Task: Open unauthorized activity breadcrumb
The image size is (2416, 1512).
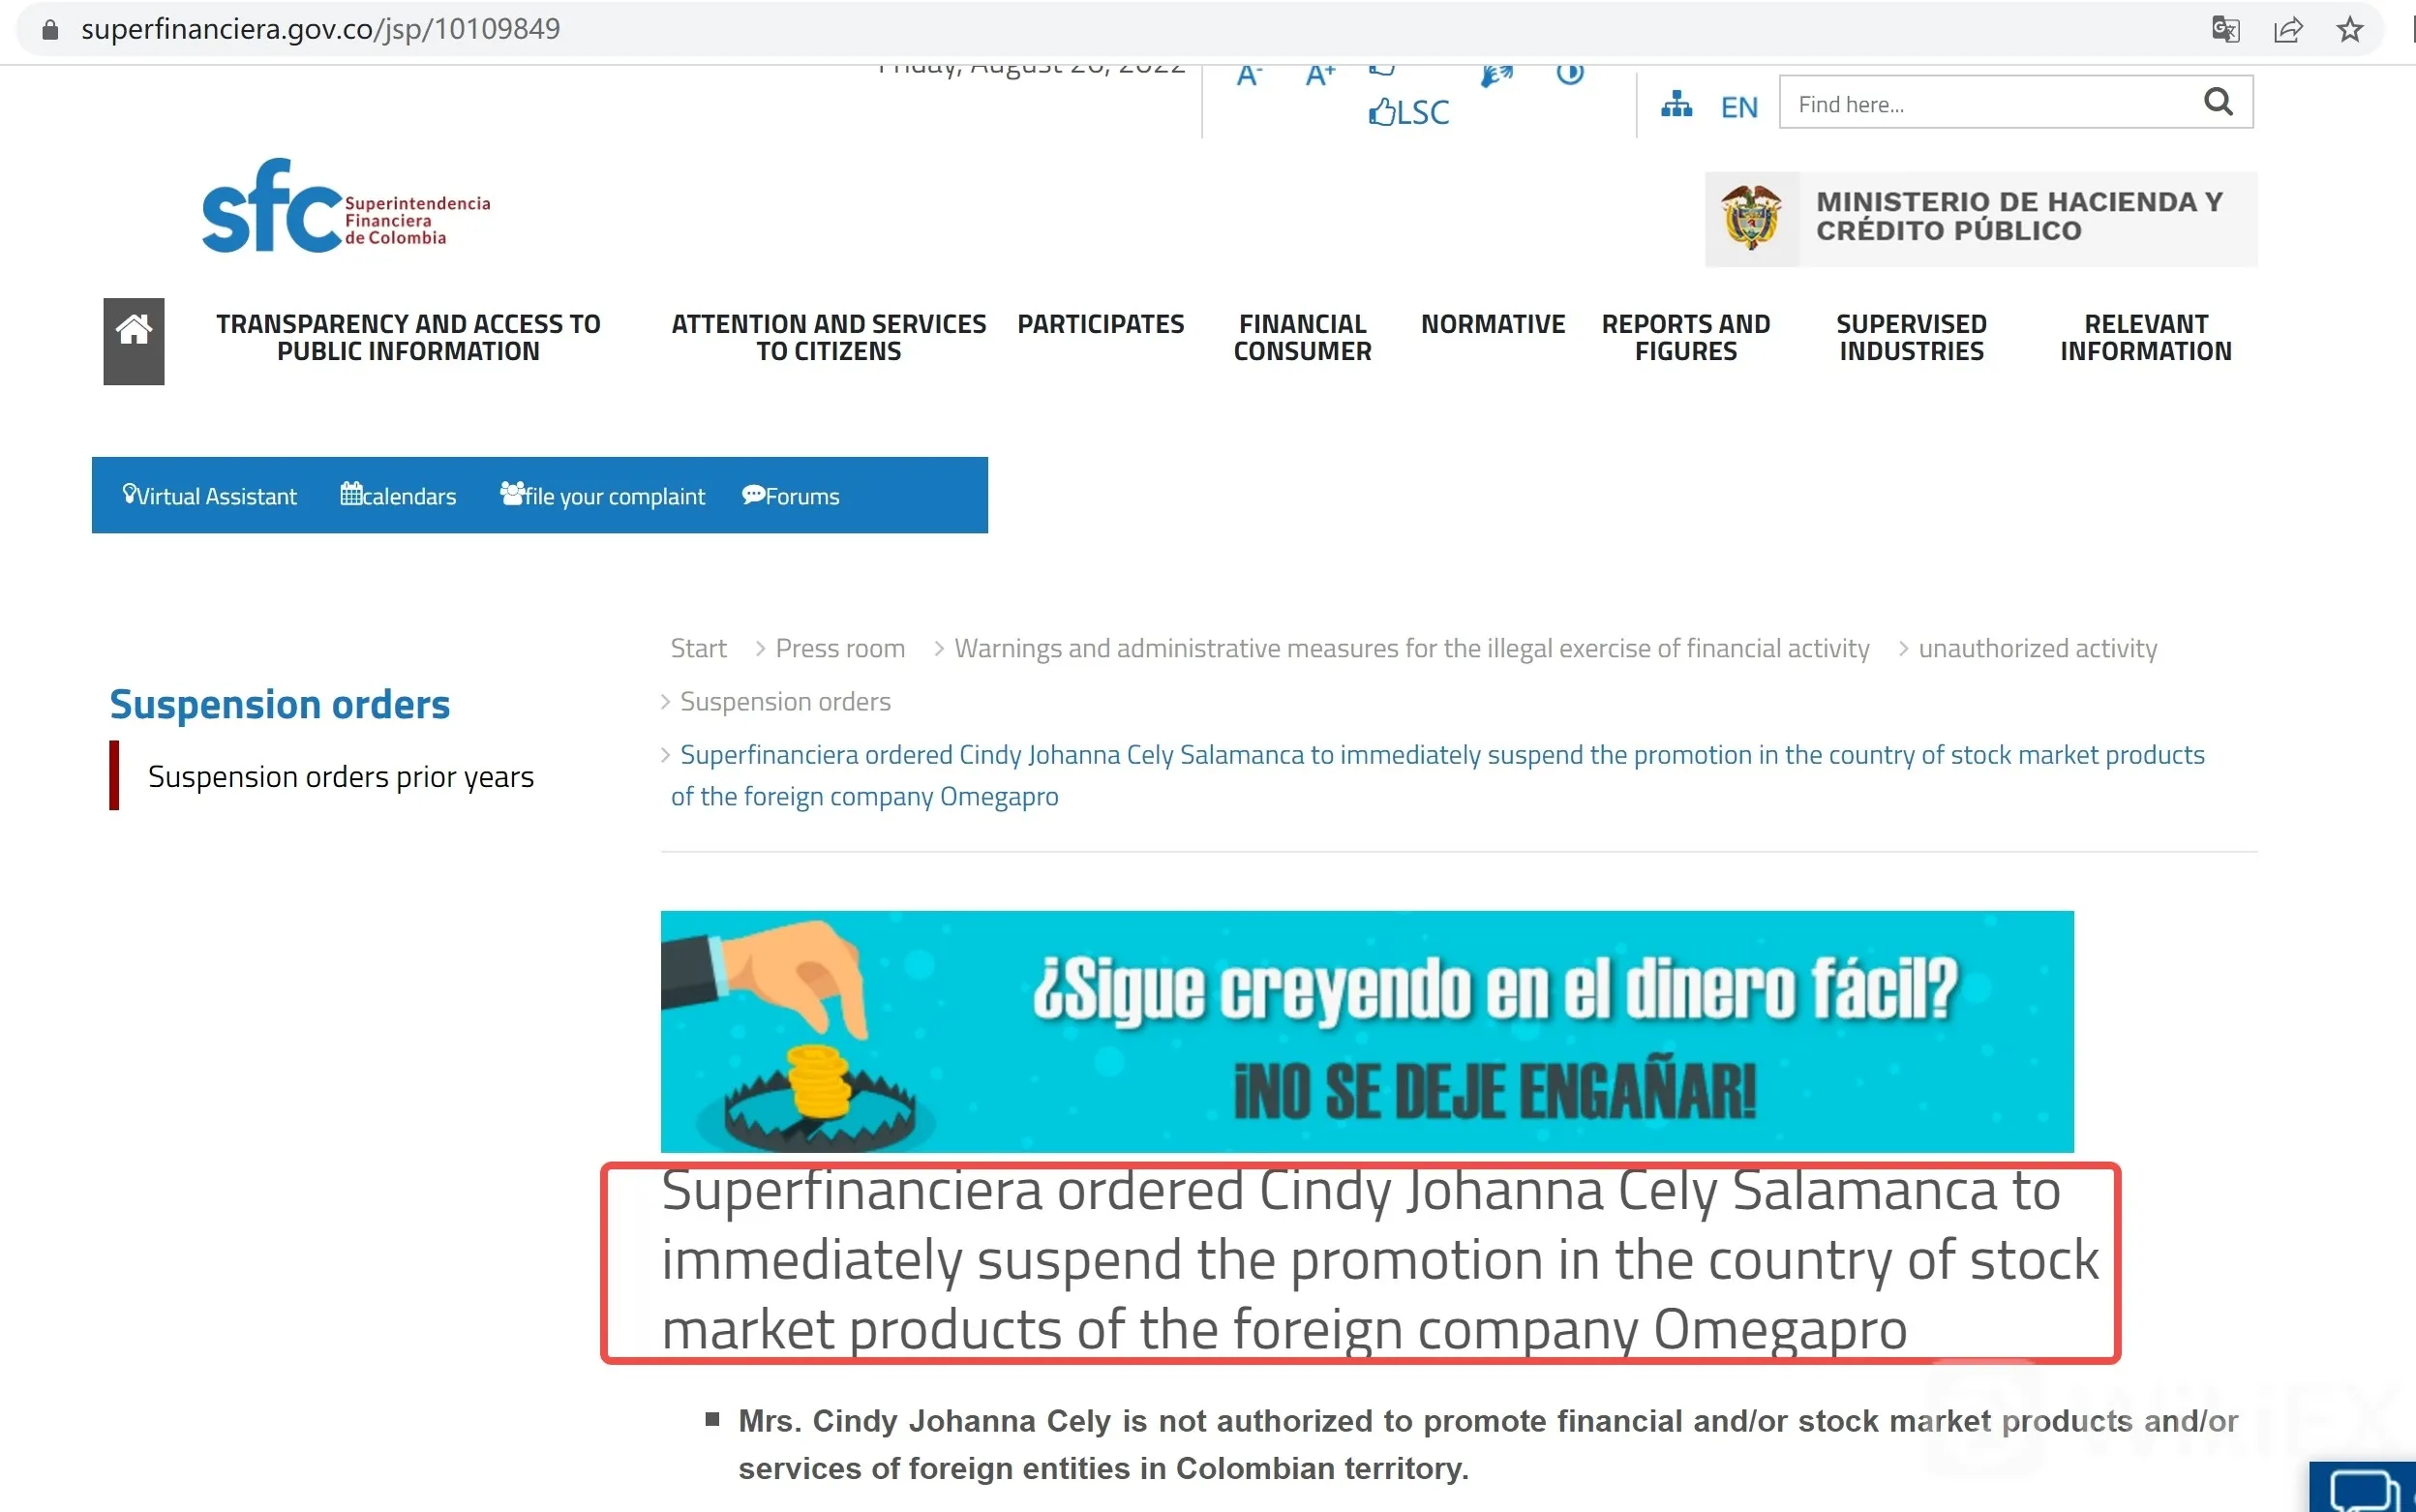Action: tap(2038, 648)
